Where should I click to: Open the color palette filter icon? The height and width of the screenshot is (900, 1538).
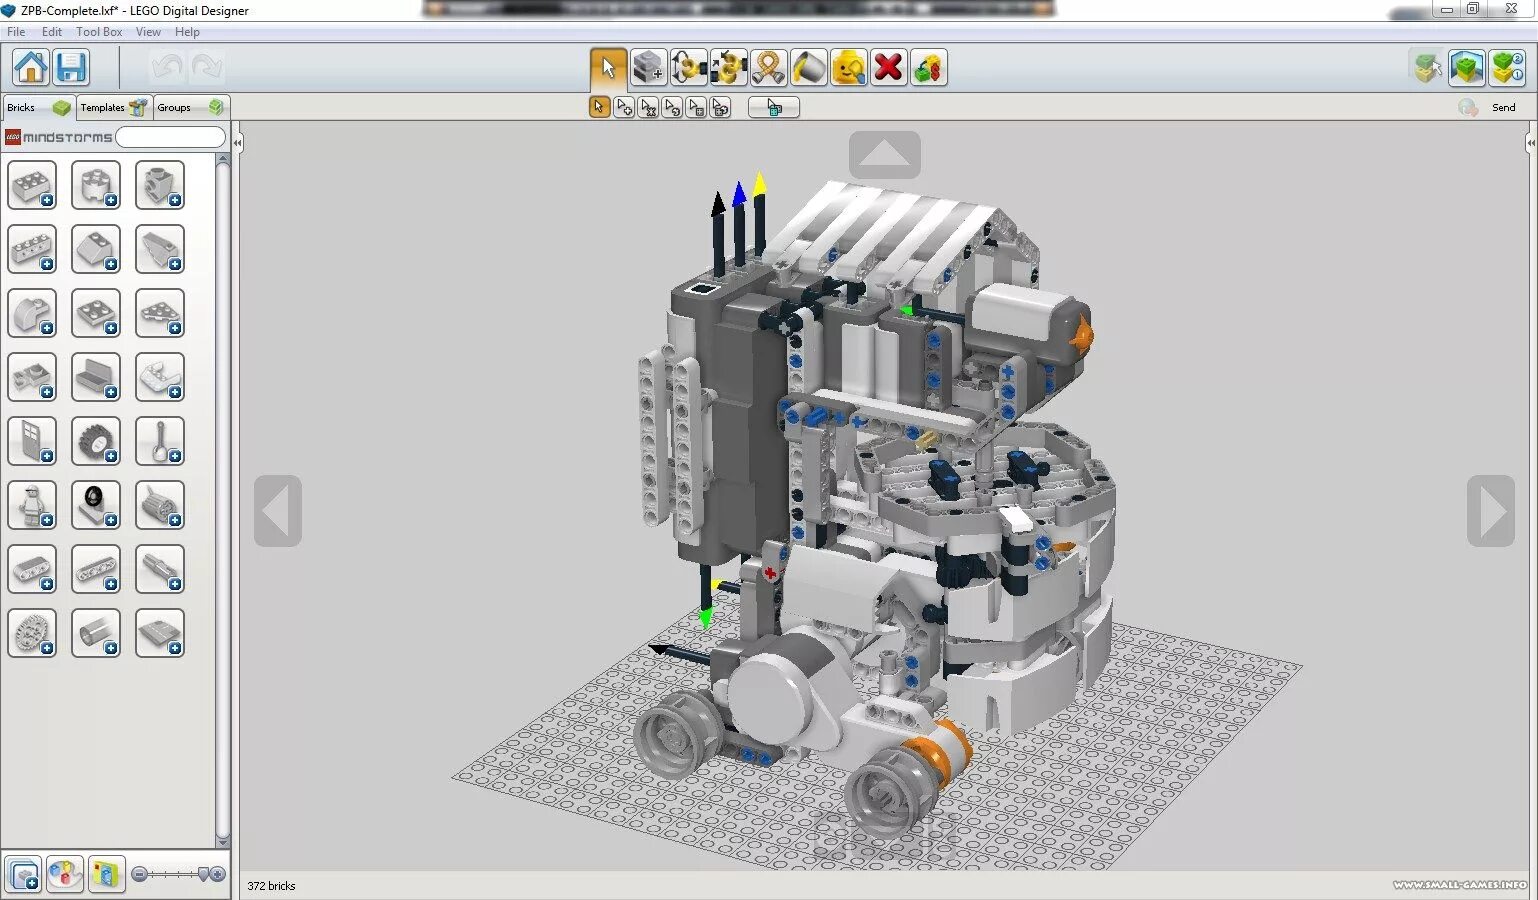[x=65, y=875]
